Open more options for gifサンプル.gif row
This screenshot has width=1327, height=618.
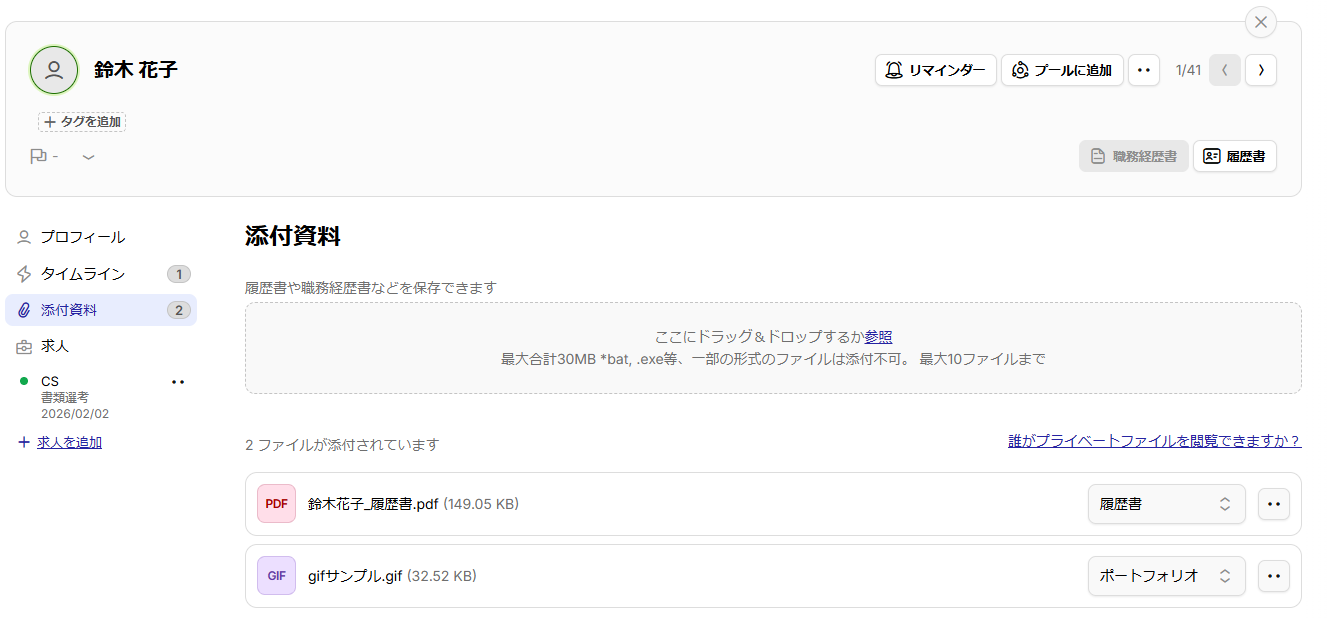[x=1273, y=576]
